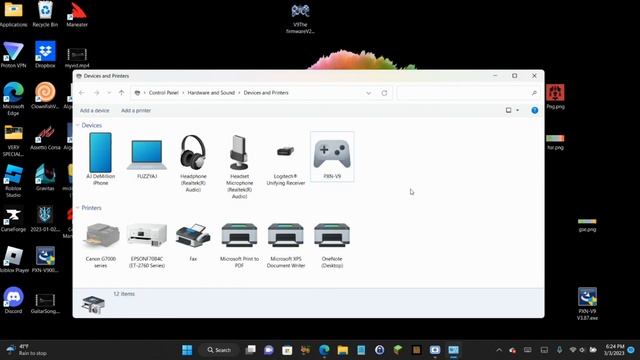Select the Maneater desktop shortcut
This screenshot has height=360, width=640.
click(77, 14)
